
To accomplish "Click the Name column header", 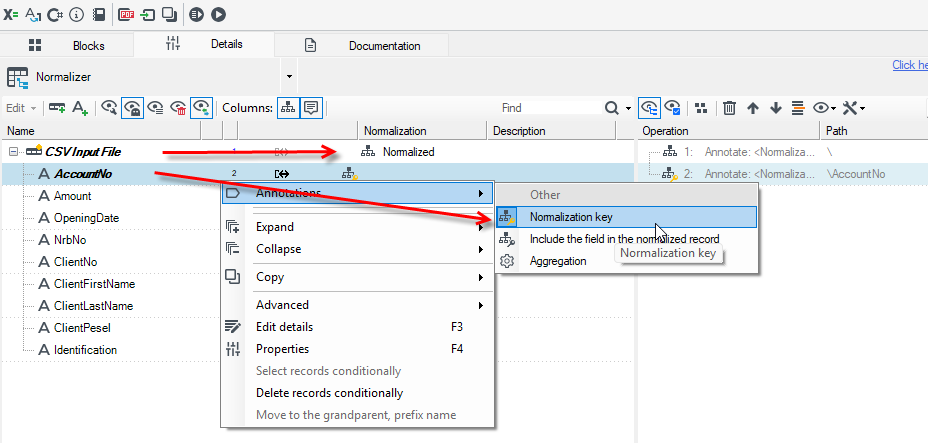I will pyautogui.click(x=101, y=131).
